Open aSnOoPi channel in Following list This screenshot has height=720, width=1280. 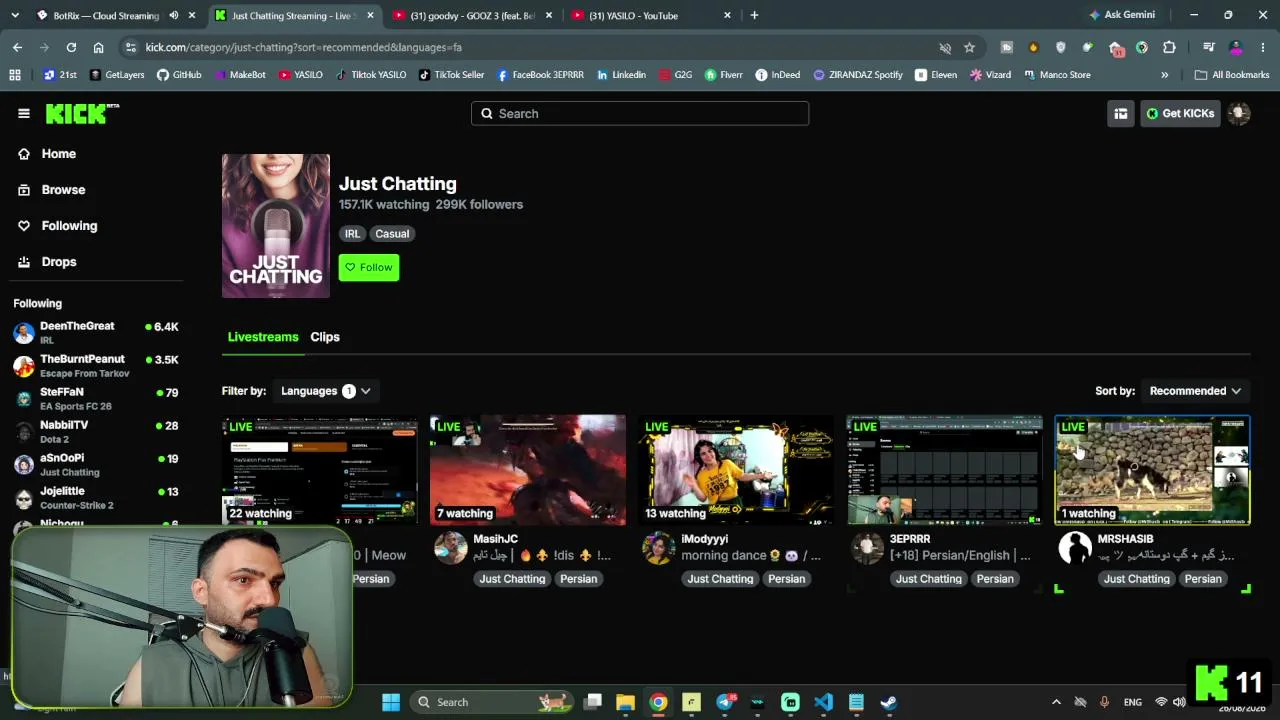tap(96, 464)
